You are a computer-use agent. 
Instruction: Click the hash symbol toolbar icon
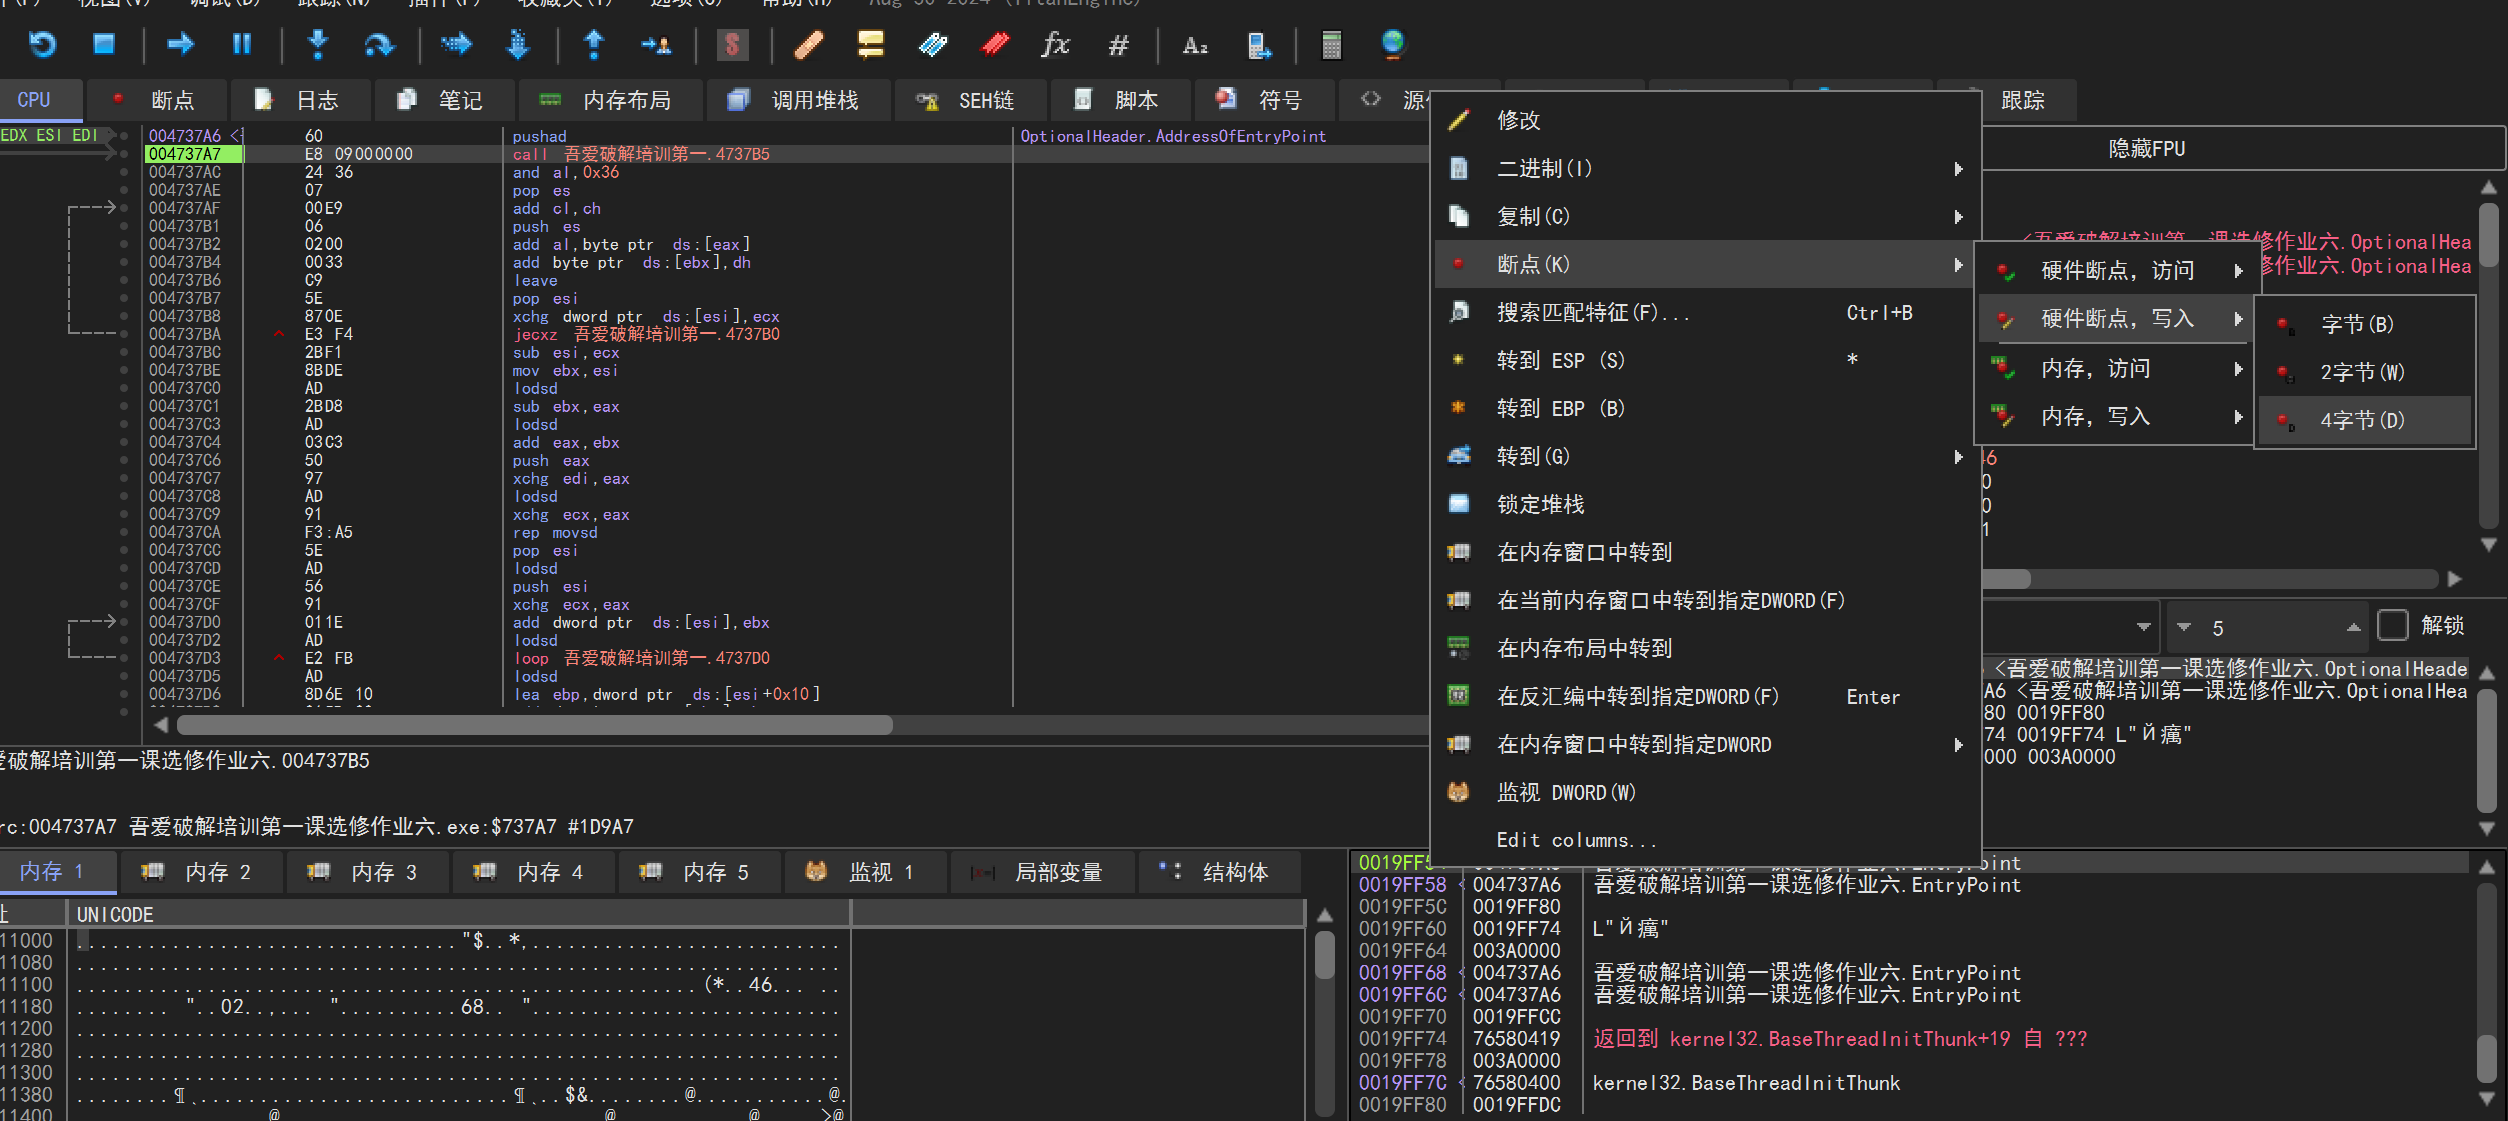[1118, 44]
